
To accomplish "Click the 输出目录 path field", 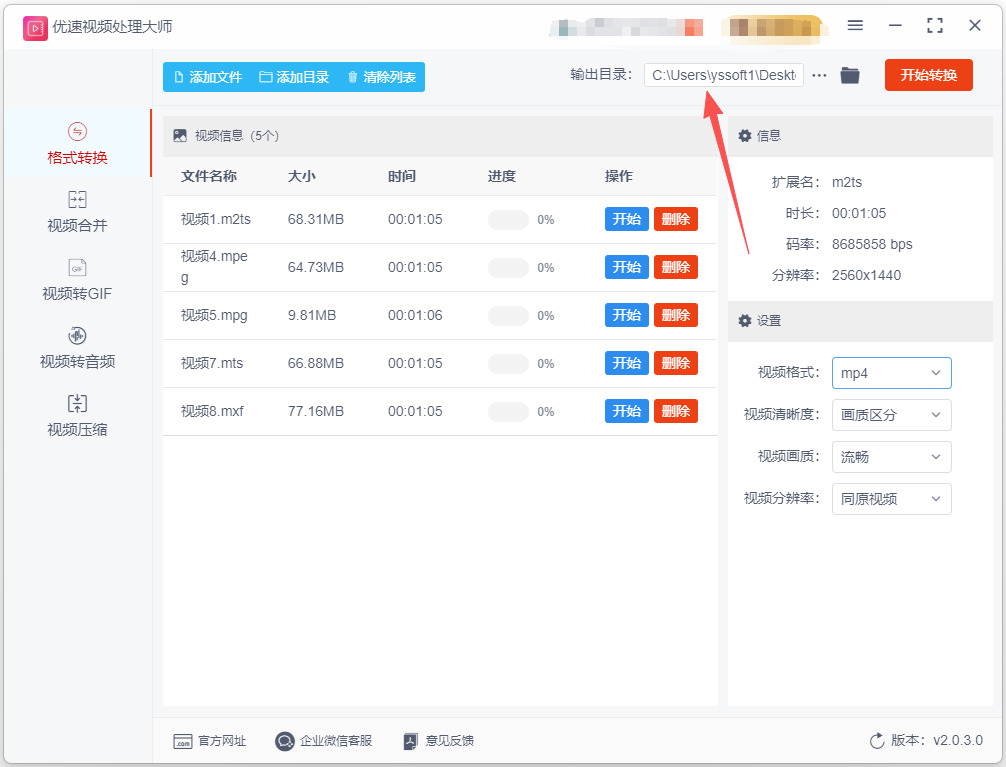I will click(x=724, y=75).
